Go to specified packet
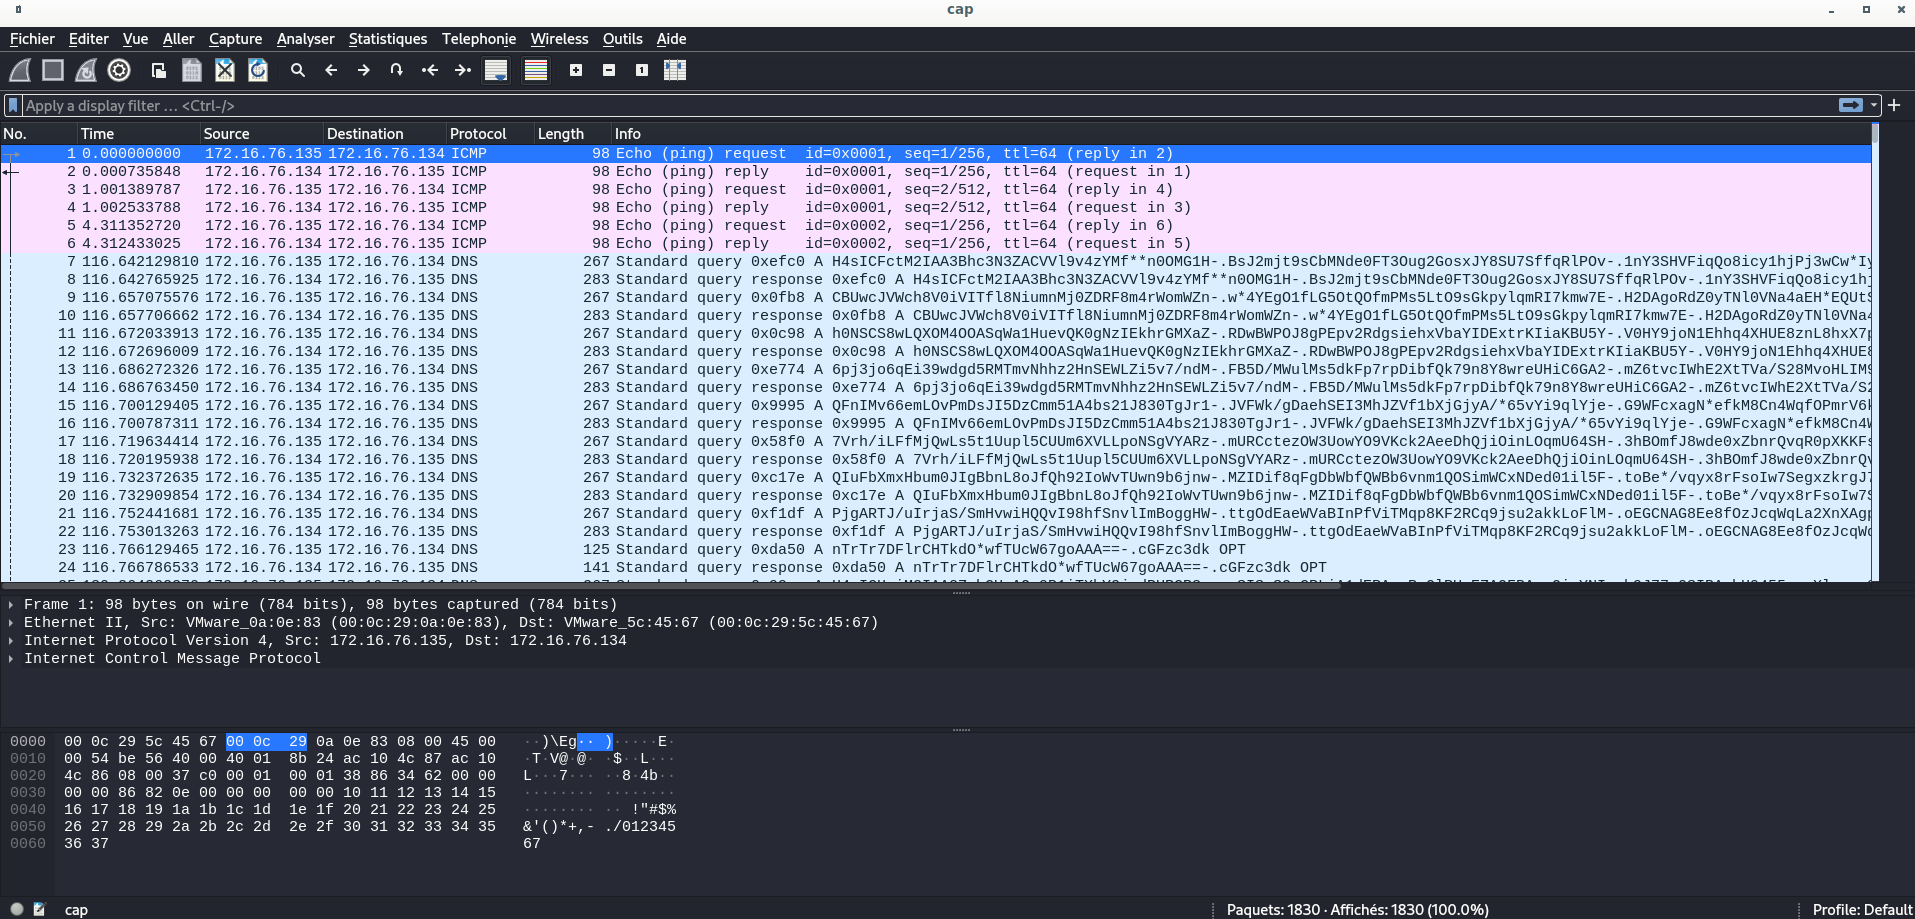The width and height of the screenshot is (1915, 919). [x=397, y=70]
